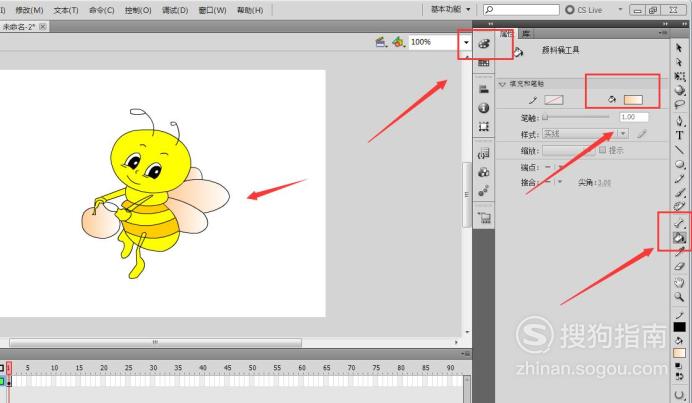Image resolution: width=692 pixels, height=403 pixels.
Task: Select the Eyedropper tool
Action: pos(679,252)
